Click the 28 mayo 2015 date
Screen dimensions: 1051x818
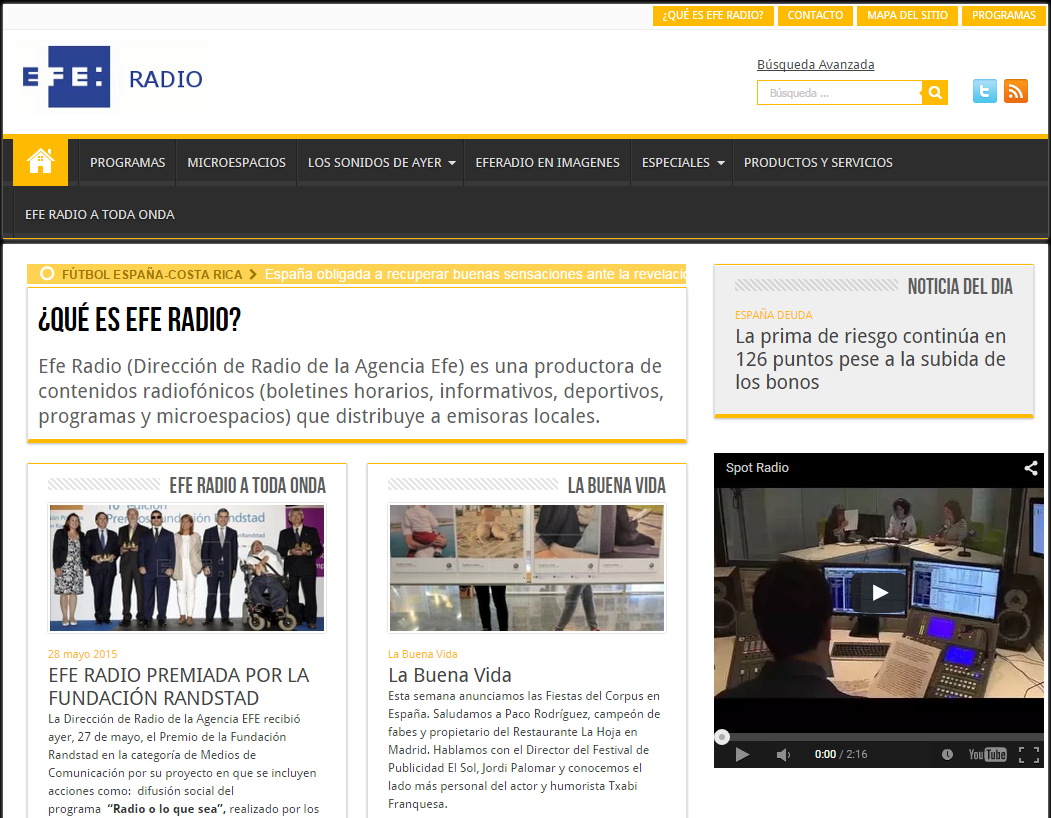82,654
